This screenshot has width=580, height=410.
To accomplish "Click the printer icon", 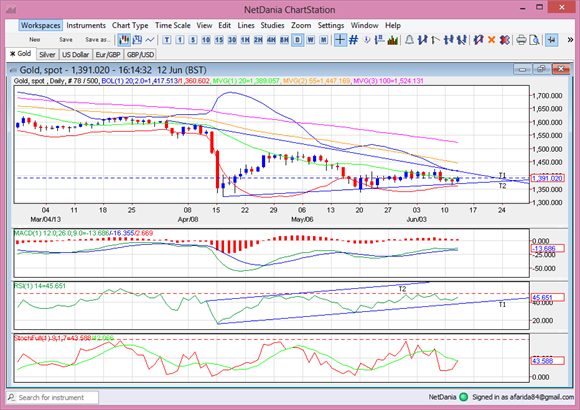I will click(x=521, y=40).
